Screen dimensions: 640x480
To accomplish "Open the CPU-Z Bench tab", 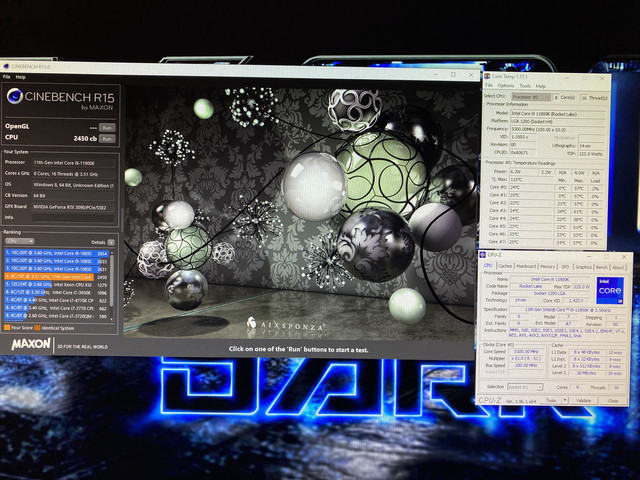I will [602, 267].
